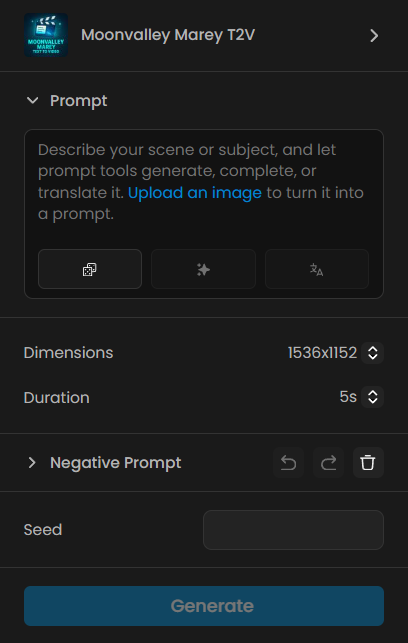
Task: Click the trash delete icon
Action: (x=368, y=463)
